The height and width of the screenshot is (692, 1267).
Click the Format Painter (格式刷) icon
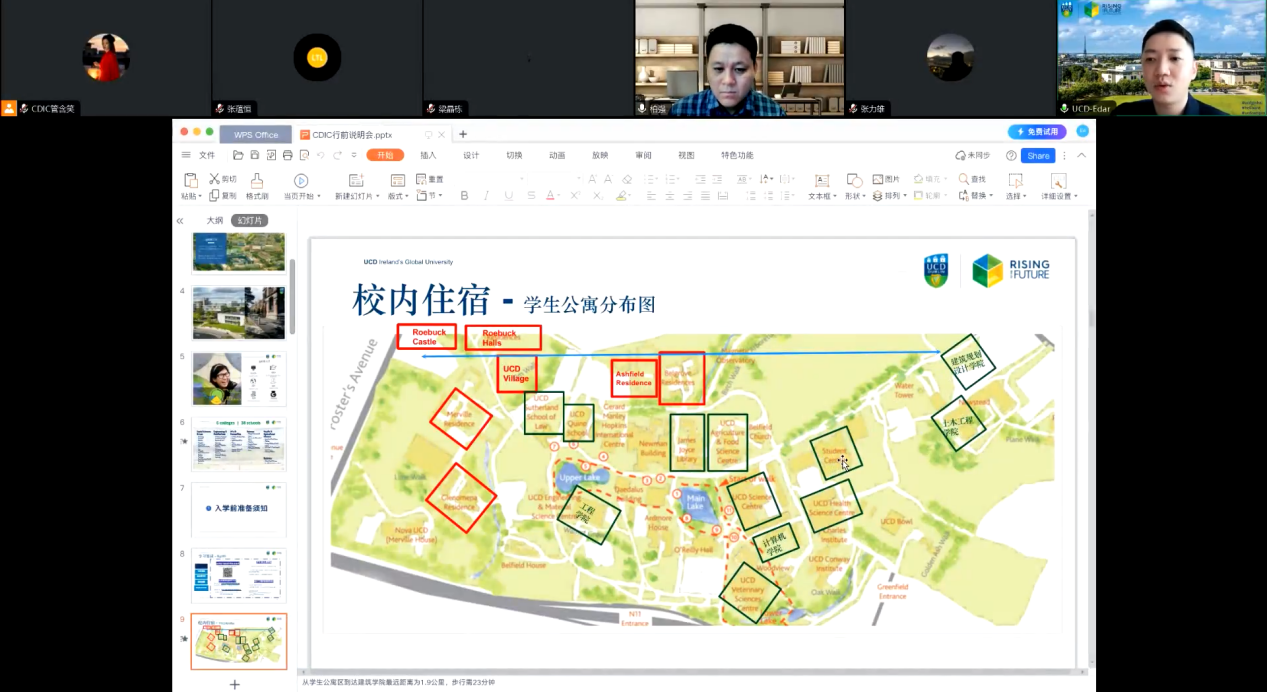pyautogui.click(x=257, y=181)
